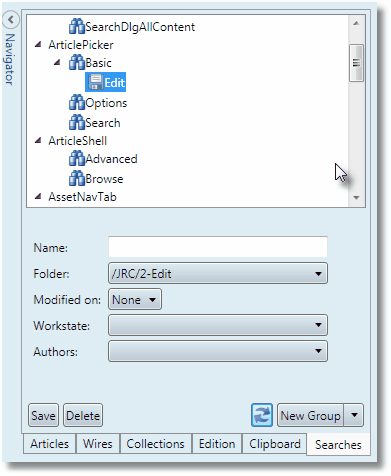
Task: Select the Searches tab
Action: pyautogui.click(x=338, y=444)
